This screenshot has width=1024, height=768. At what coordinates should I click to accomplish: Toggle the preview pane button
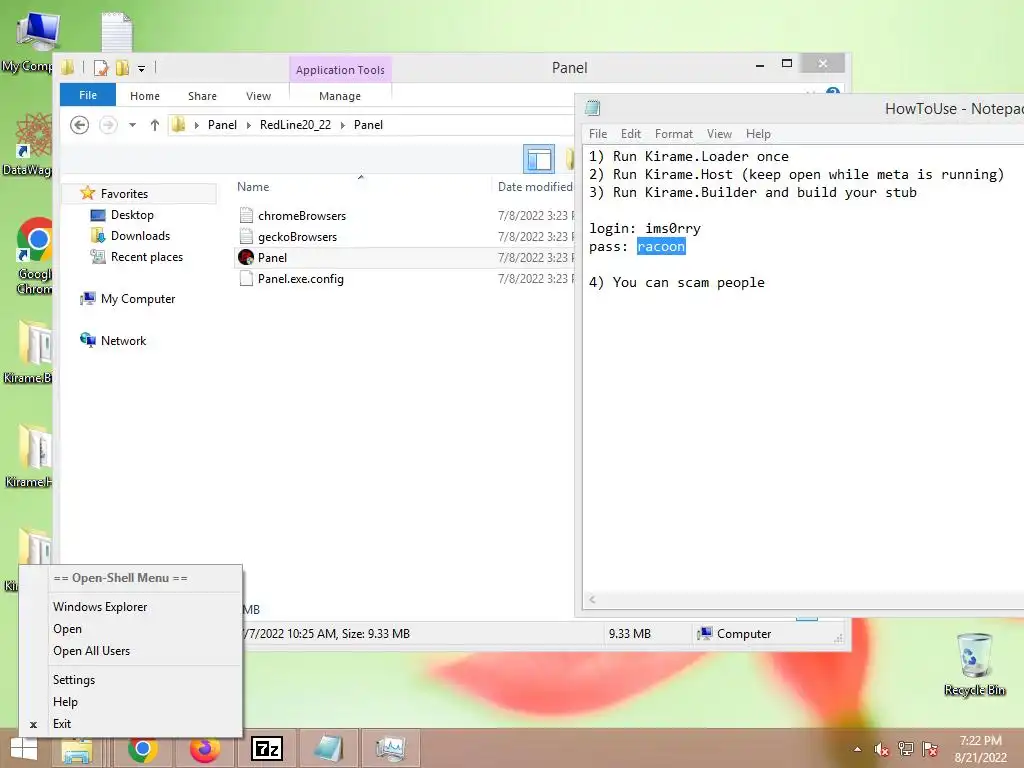tap(539, 159)
